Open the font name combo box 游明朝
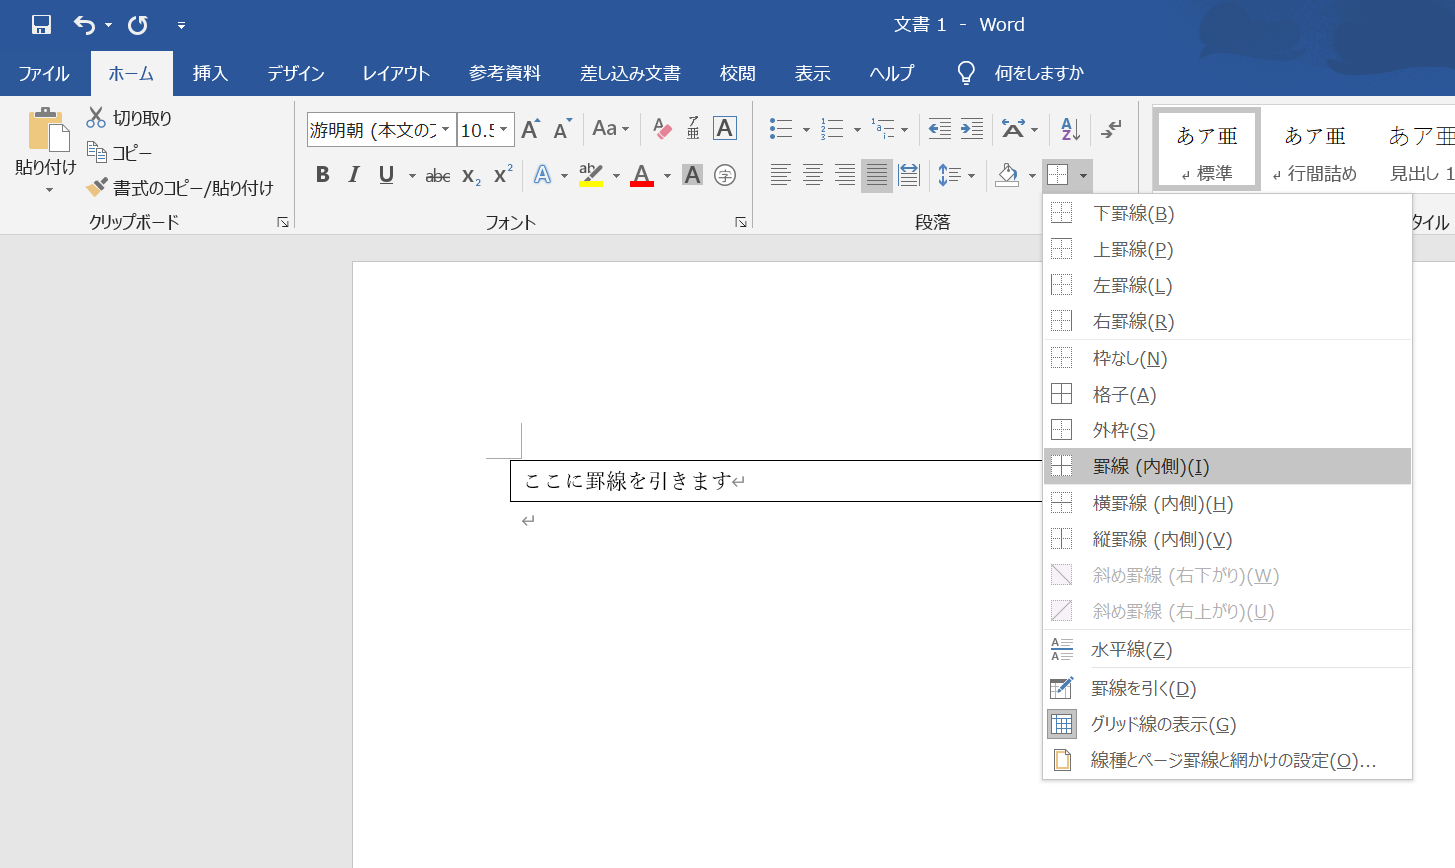 [381, 130]
